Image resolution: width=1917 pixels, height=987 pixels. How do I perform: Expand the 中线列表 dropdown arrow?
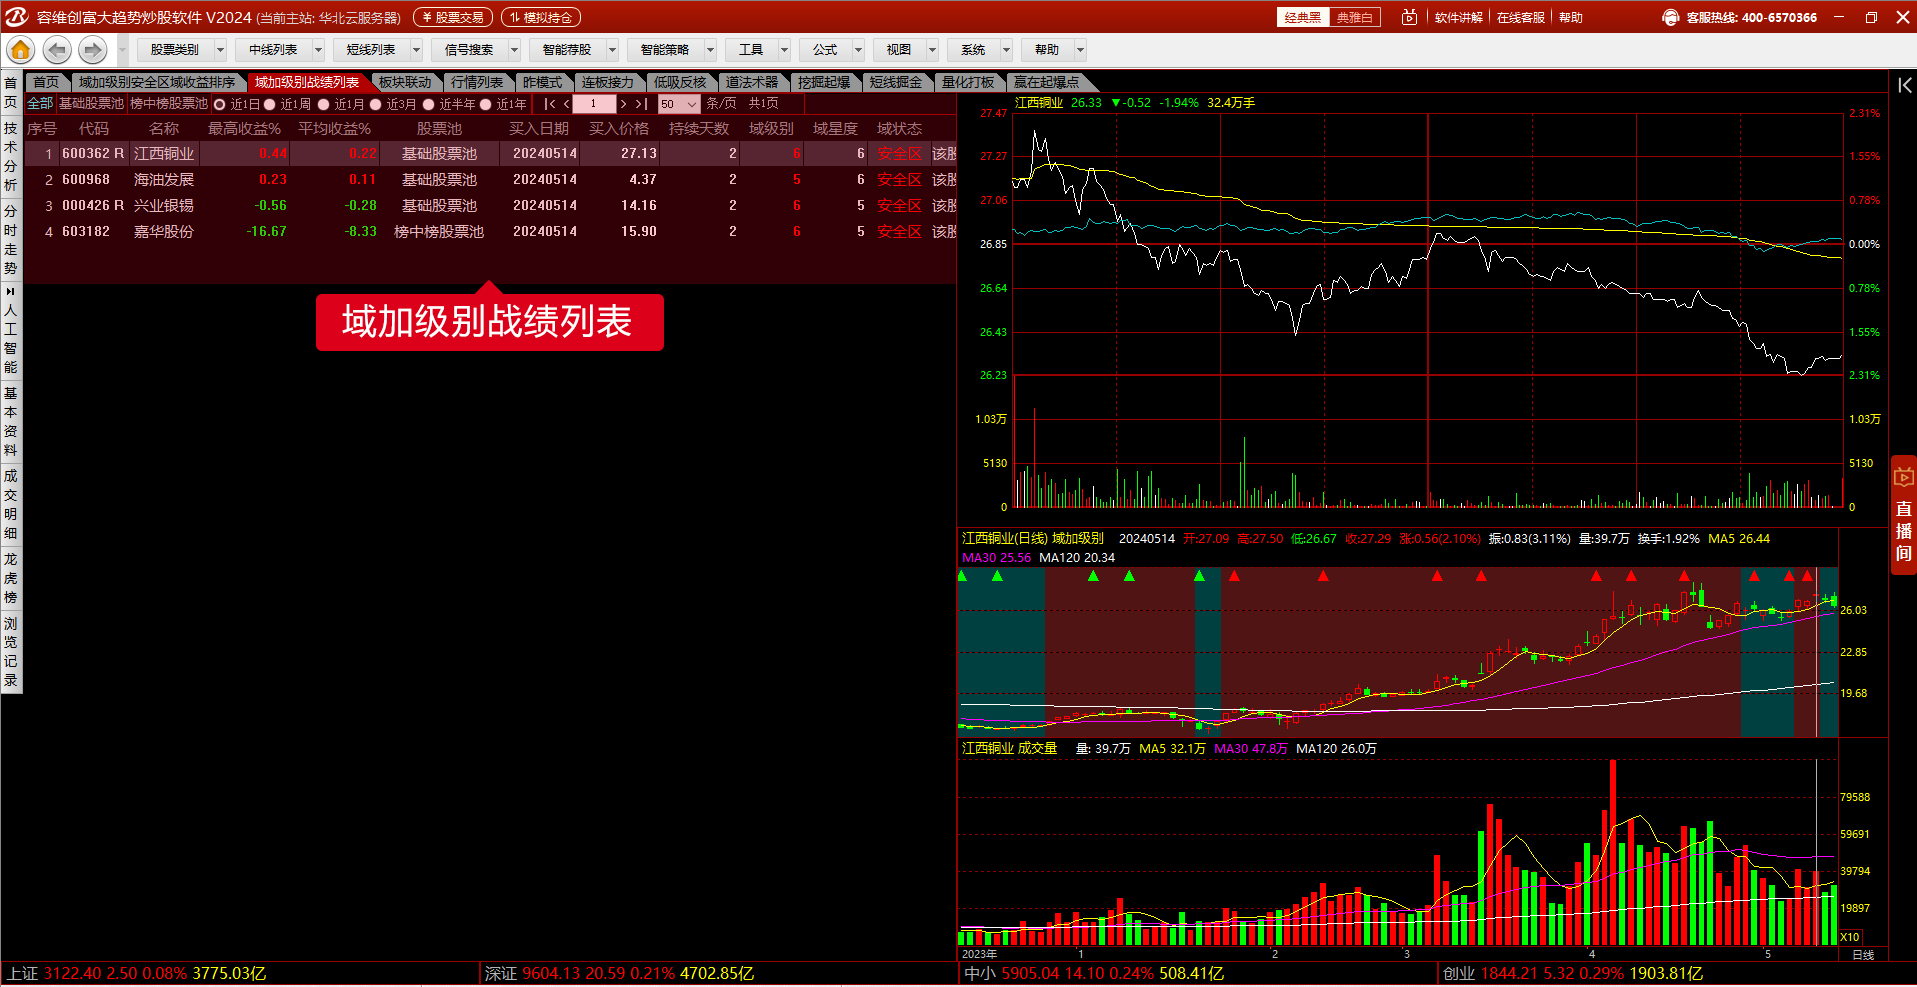318,49
